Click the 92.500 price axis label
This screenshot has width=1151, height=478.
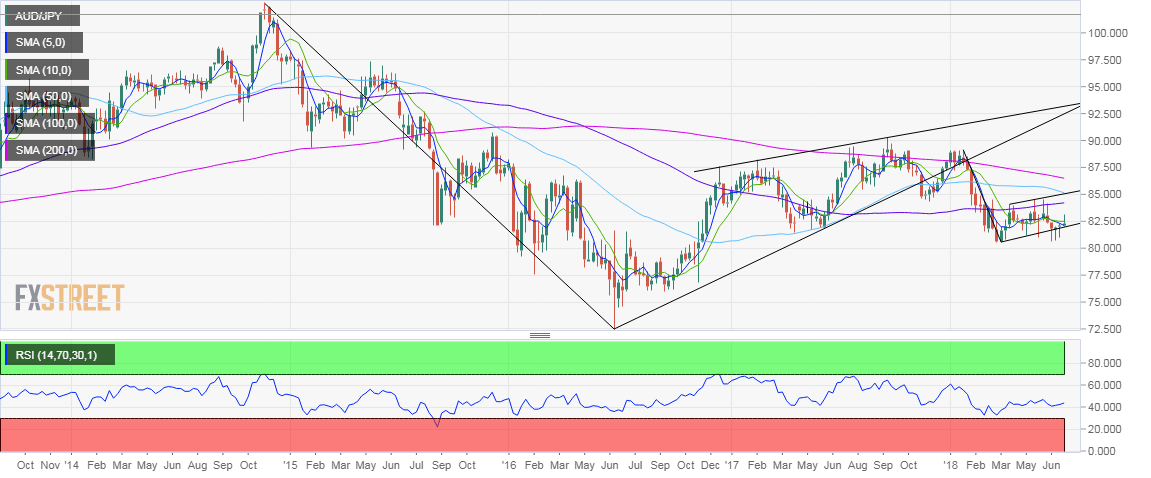(x=1107, y=114)
